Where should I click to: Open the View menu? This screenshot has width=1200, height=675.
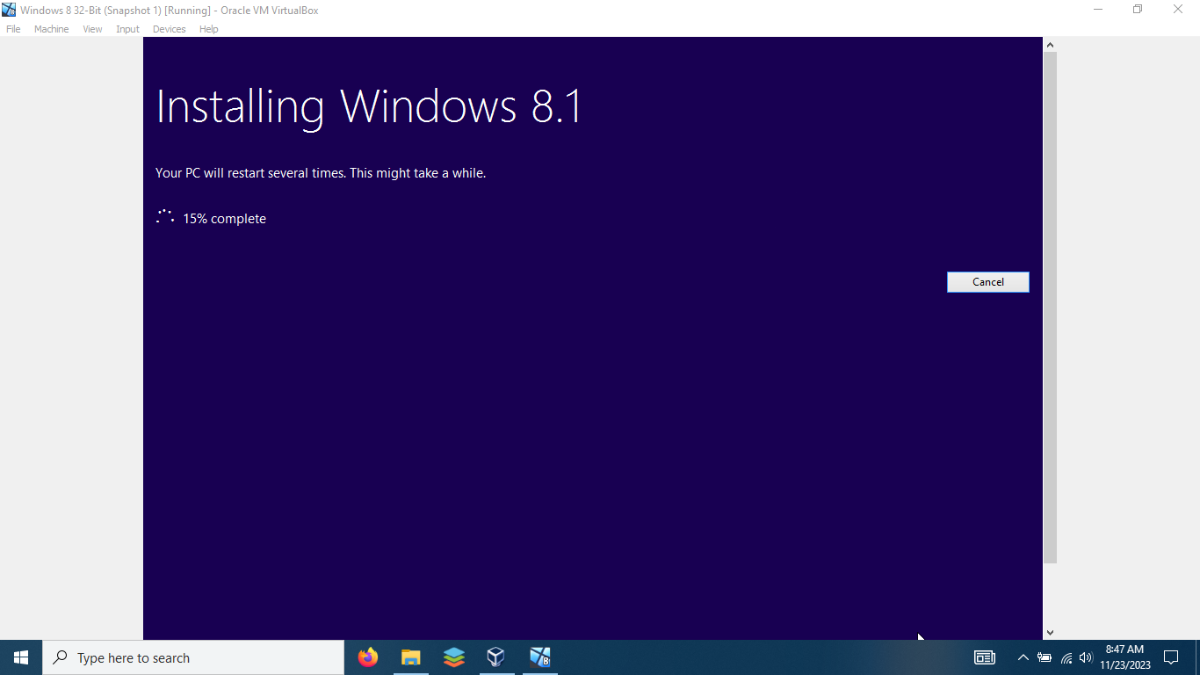92,29
